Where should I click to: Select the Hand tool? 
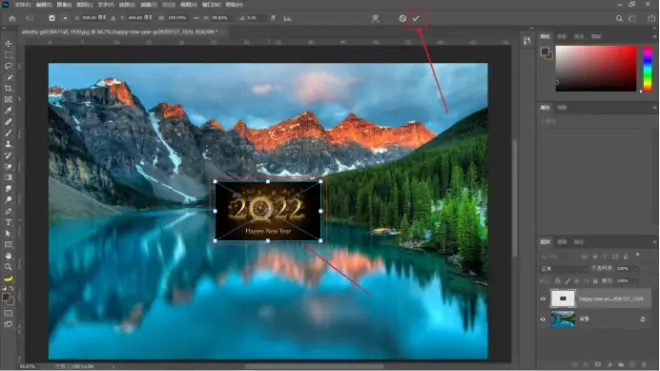pos(8,256)
